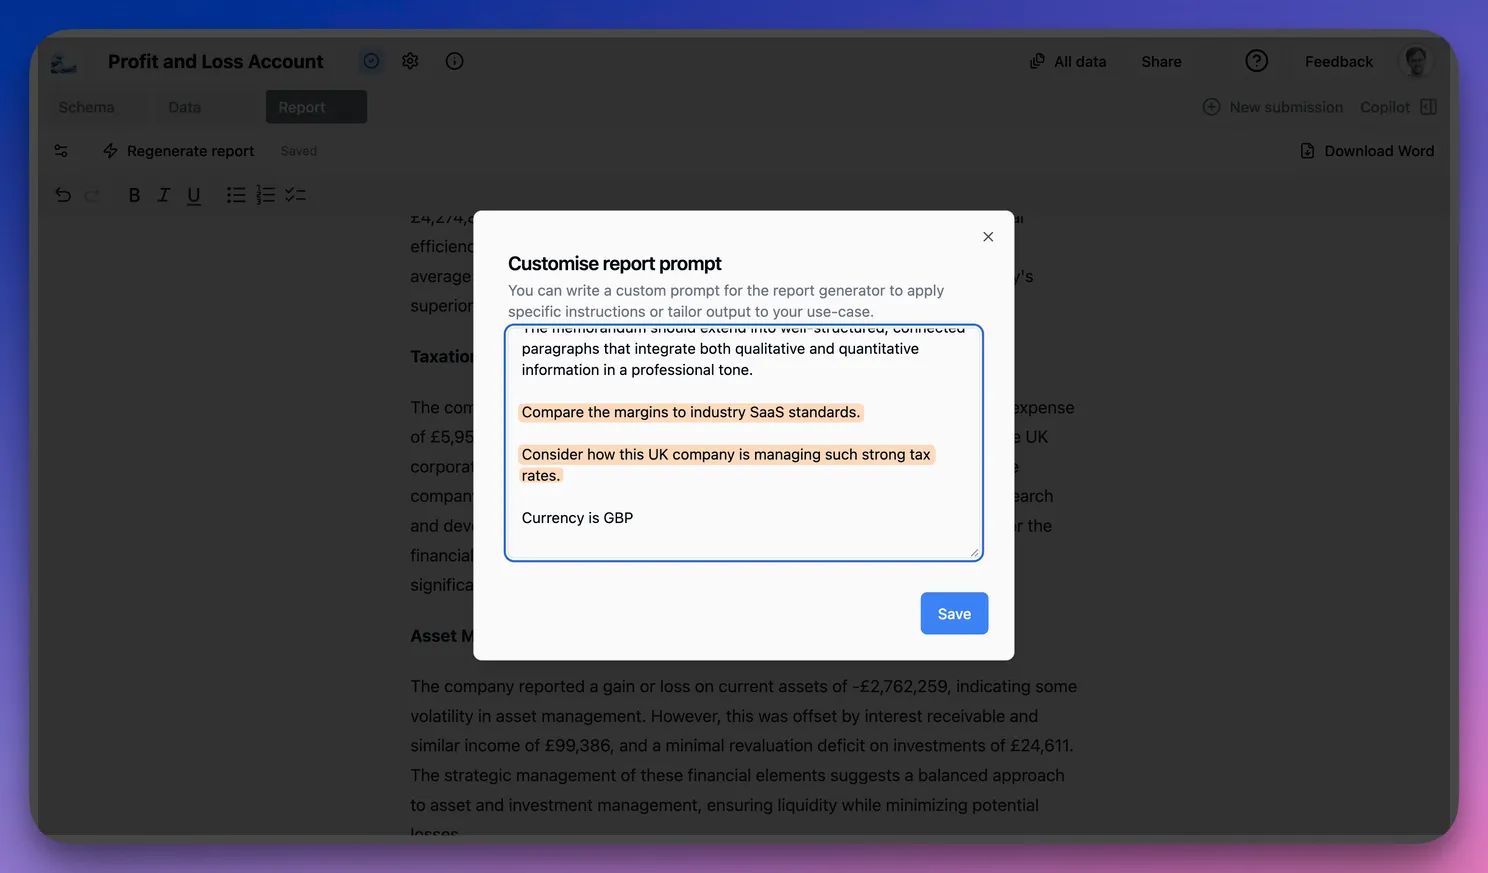
Task: Switch to the Data tab
Action: click(184, 107)
